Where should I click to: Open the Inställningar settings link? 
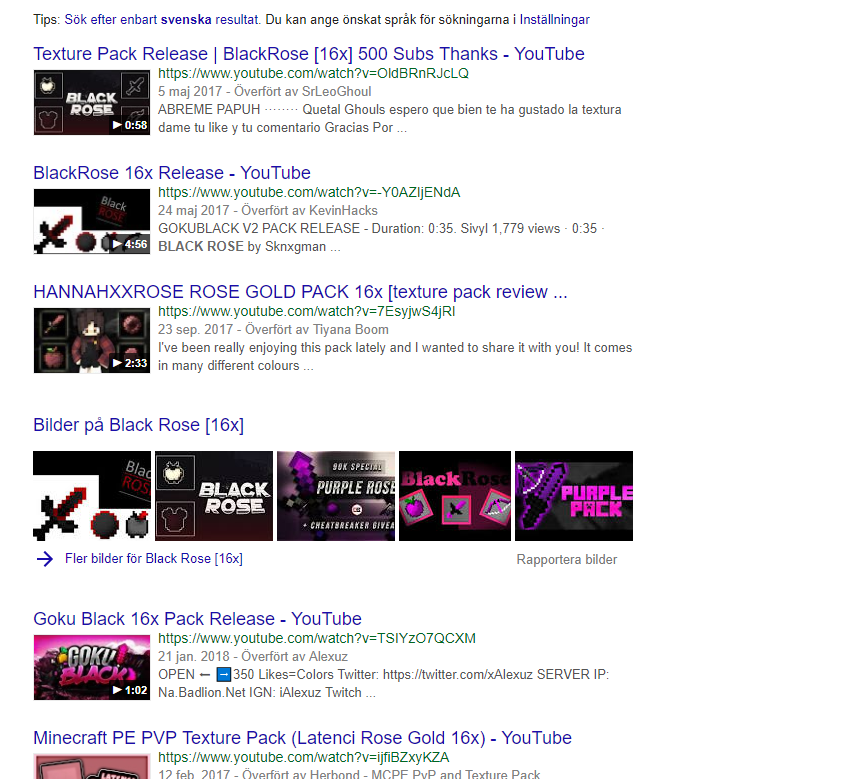(554, 19)
